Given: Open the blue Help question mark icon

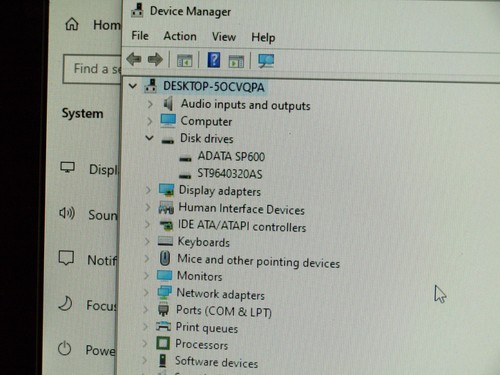Looking at the screenshot, I should pyautogui.click(x=214, y=60).
